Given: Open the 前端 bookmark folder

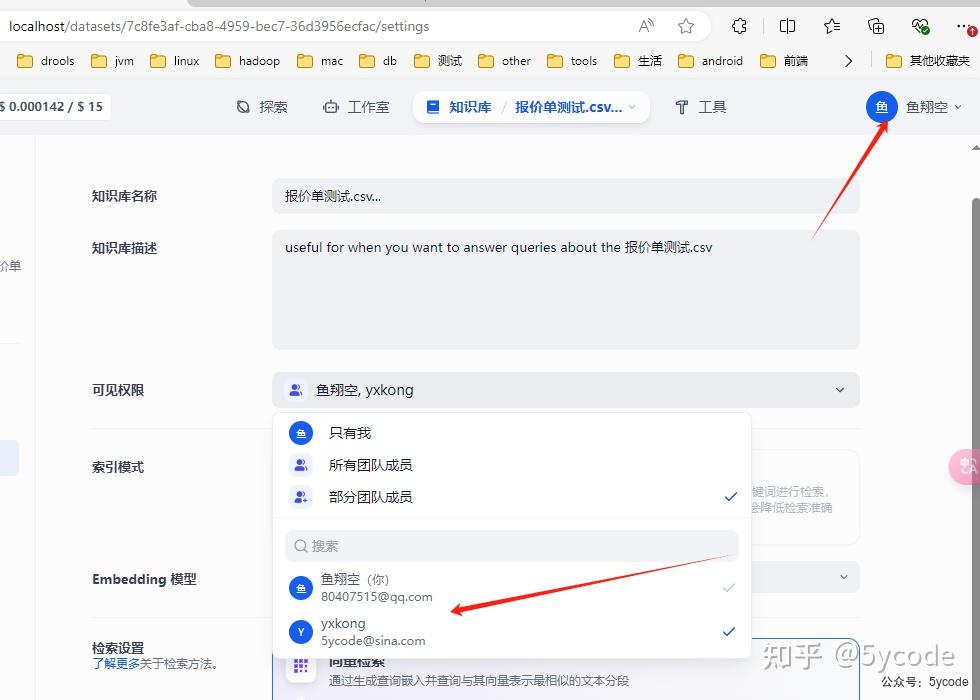Looking at the screenshot, I should (x=784, y=61).
